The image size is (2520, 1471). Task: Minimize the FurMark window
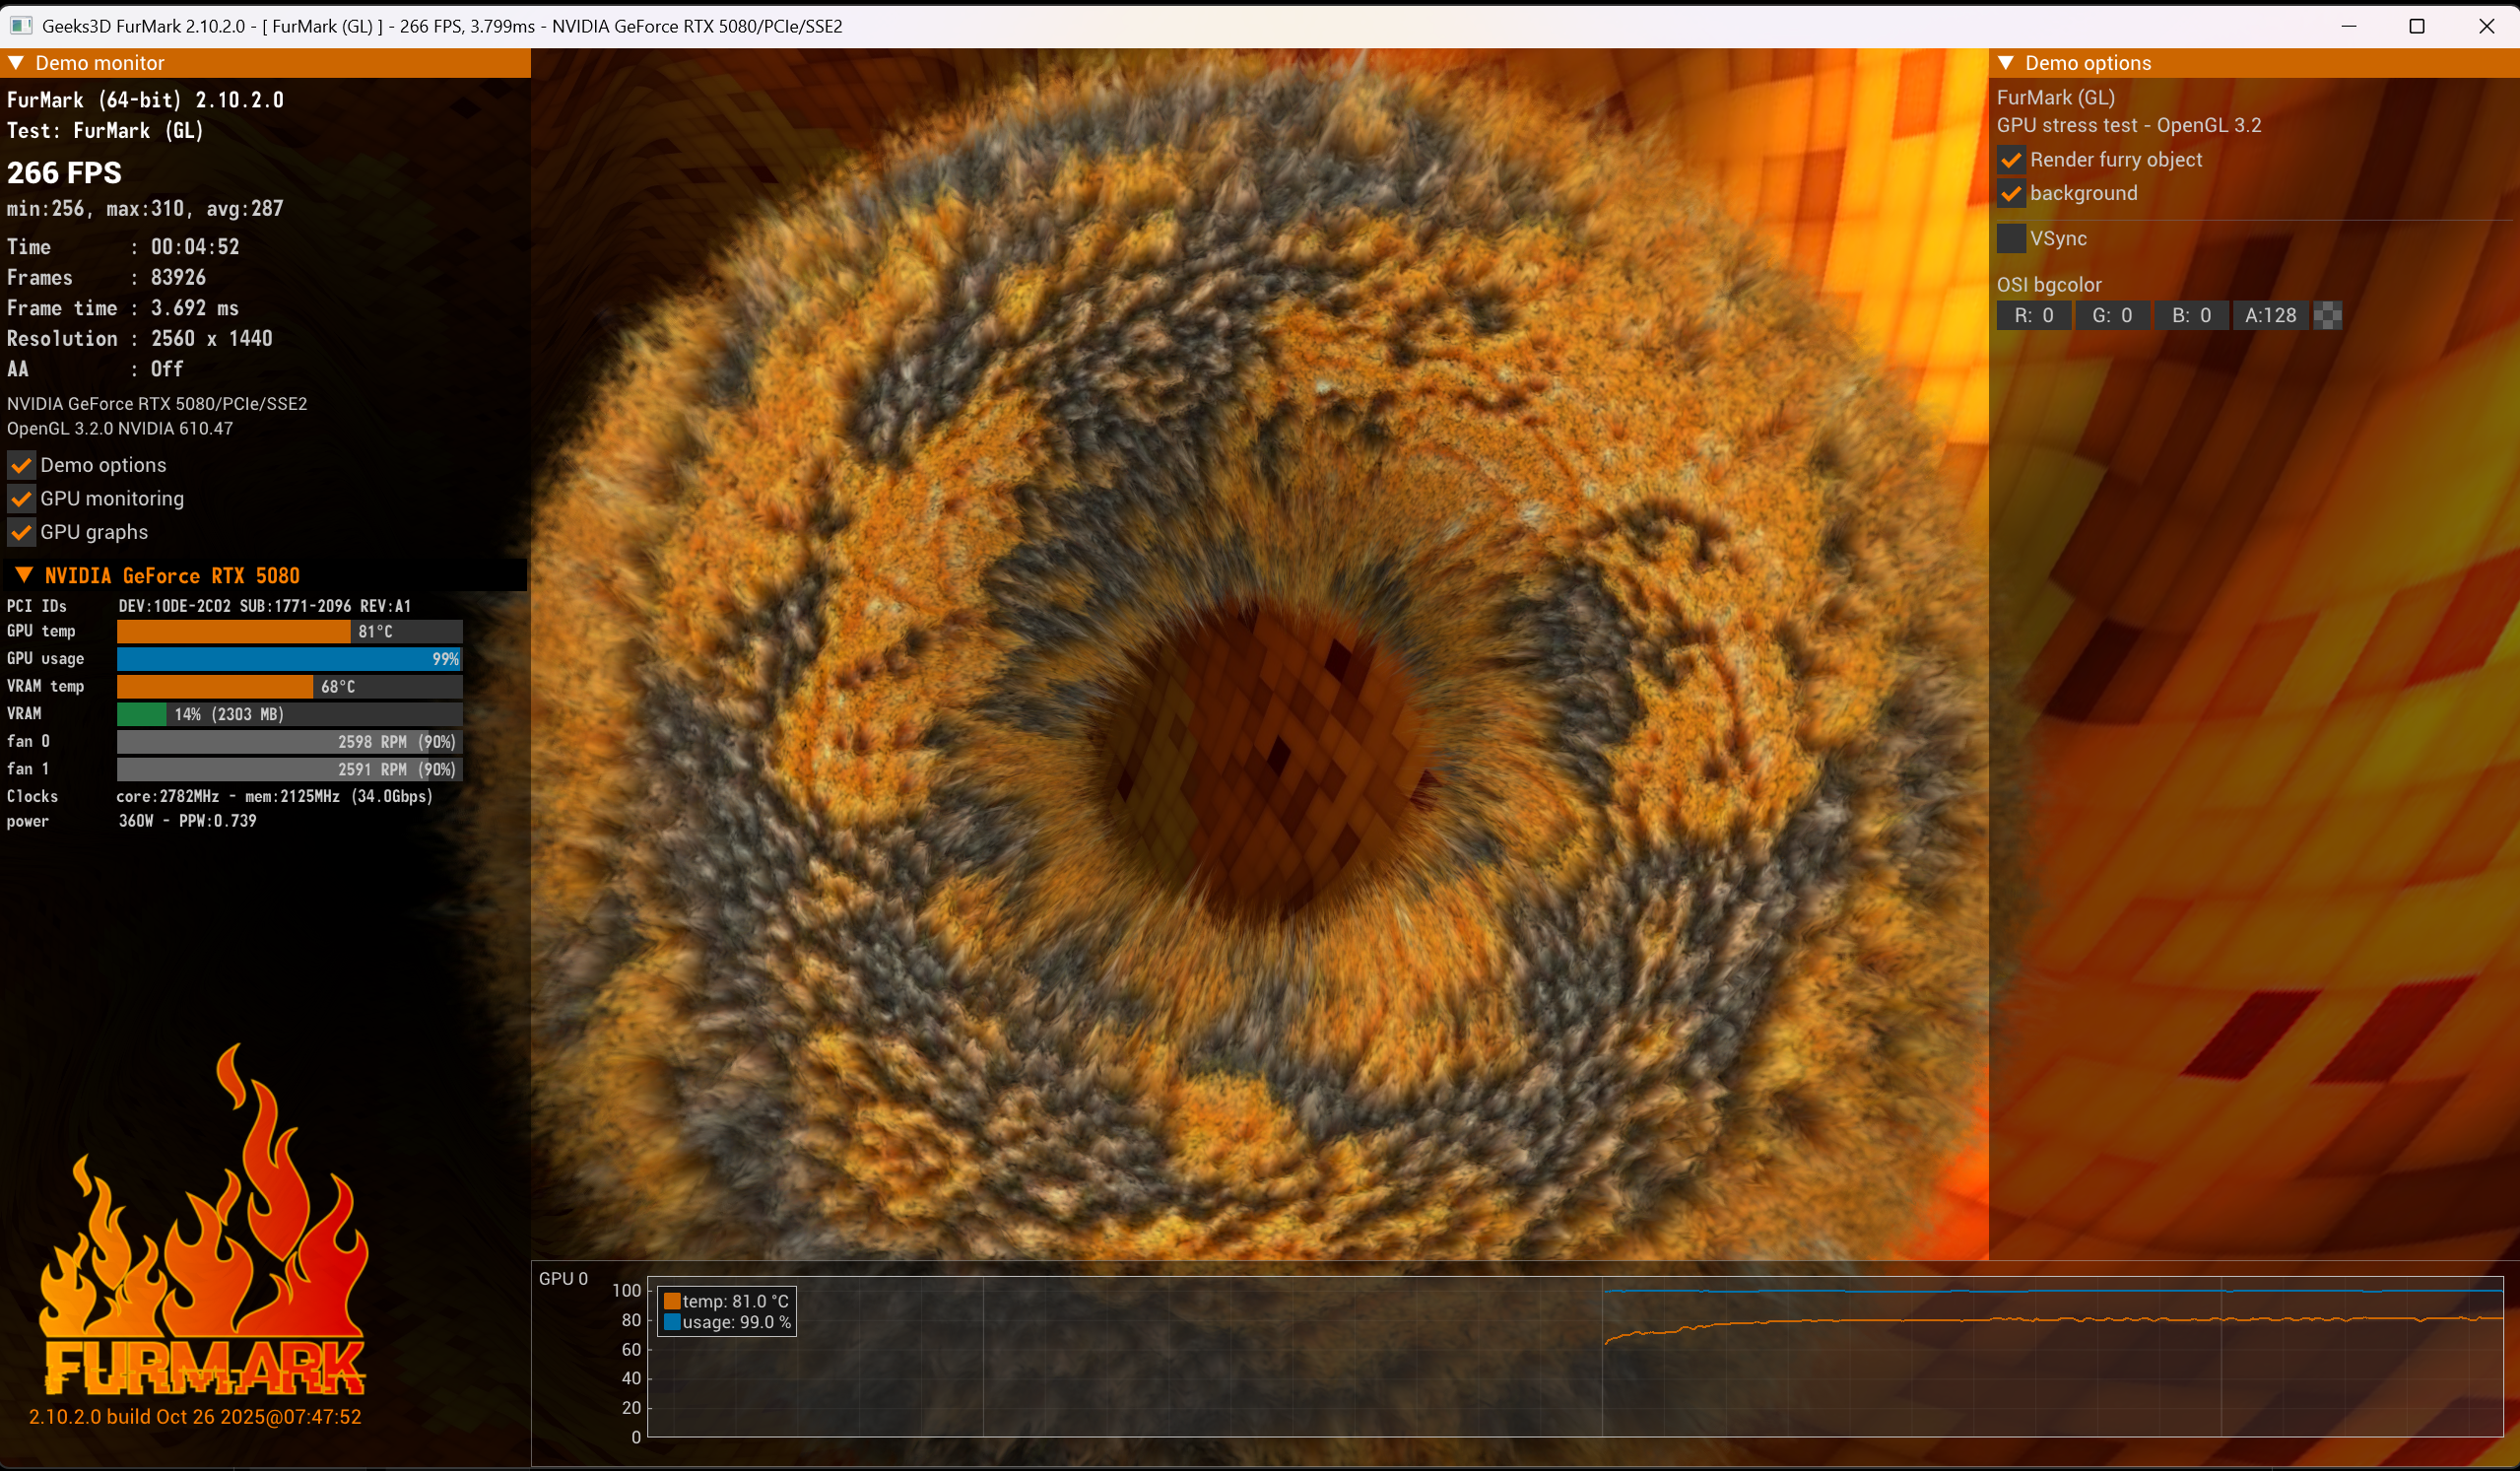point(2349,26)
